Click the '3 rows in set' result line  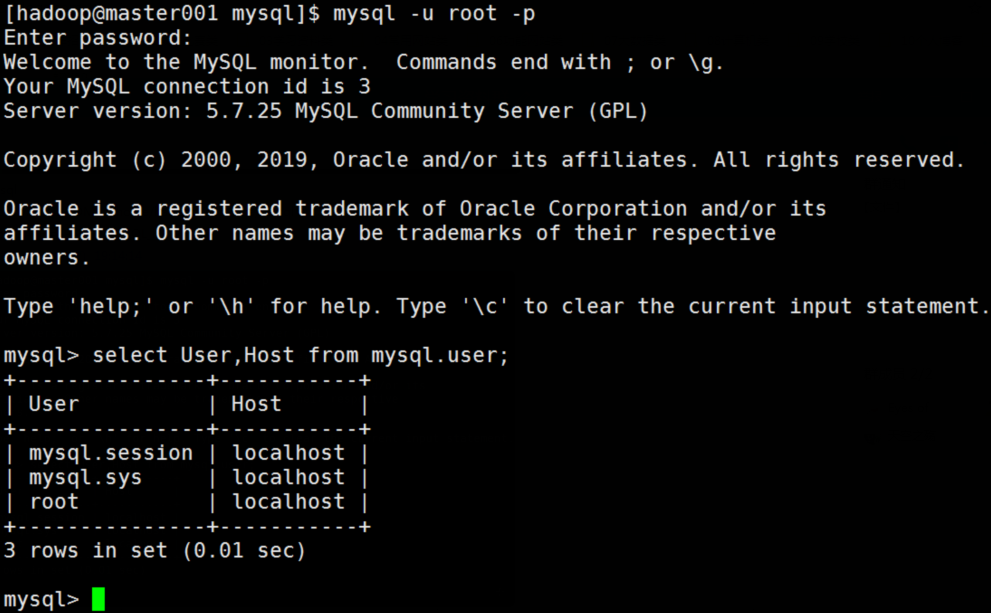(x=154, y=550)
